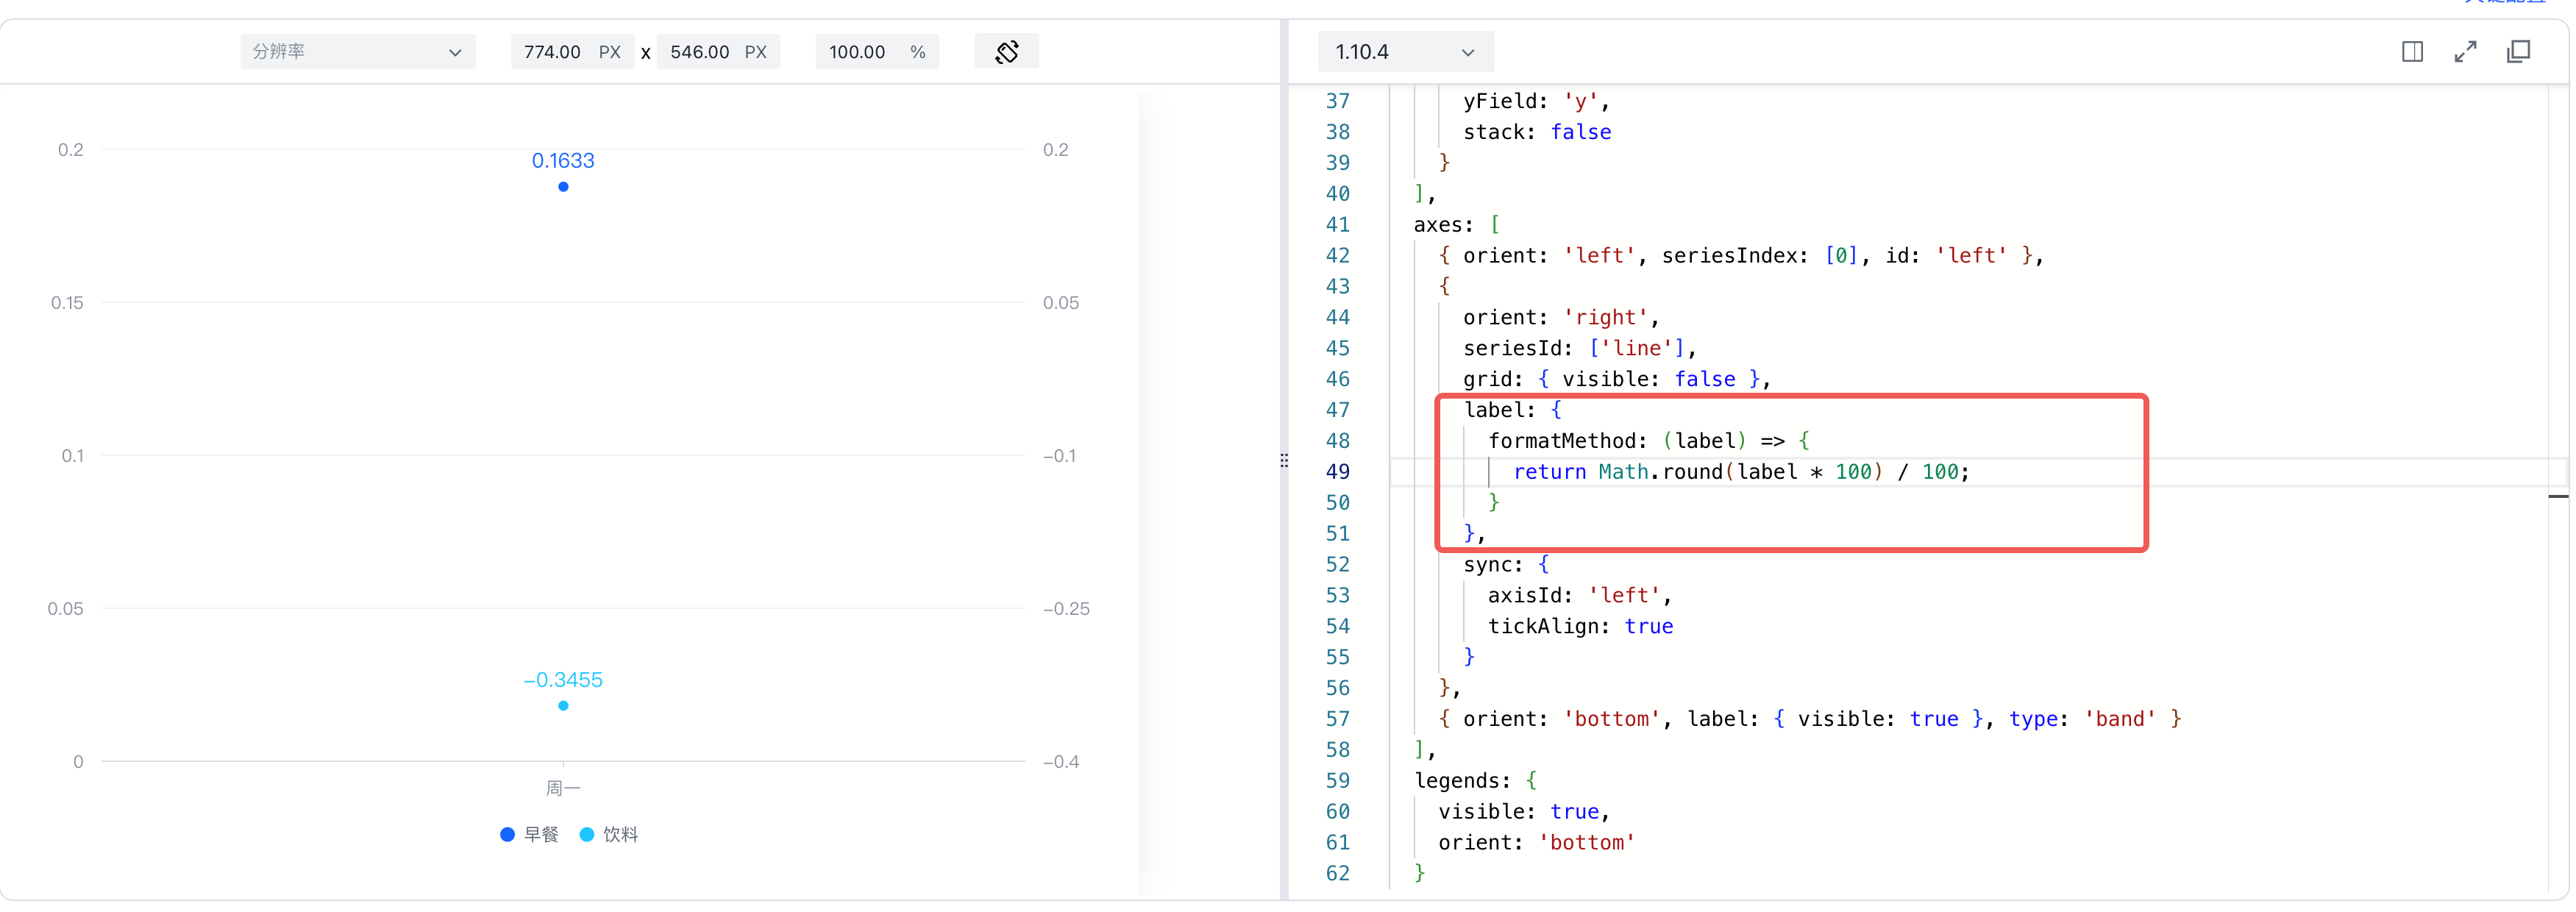Click the 周一 x-axis label

563,789
